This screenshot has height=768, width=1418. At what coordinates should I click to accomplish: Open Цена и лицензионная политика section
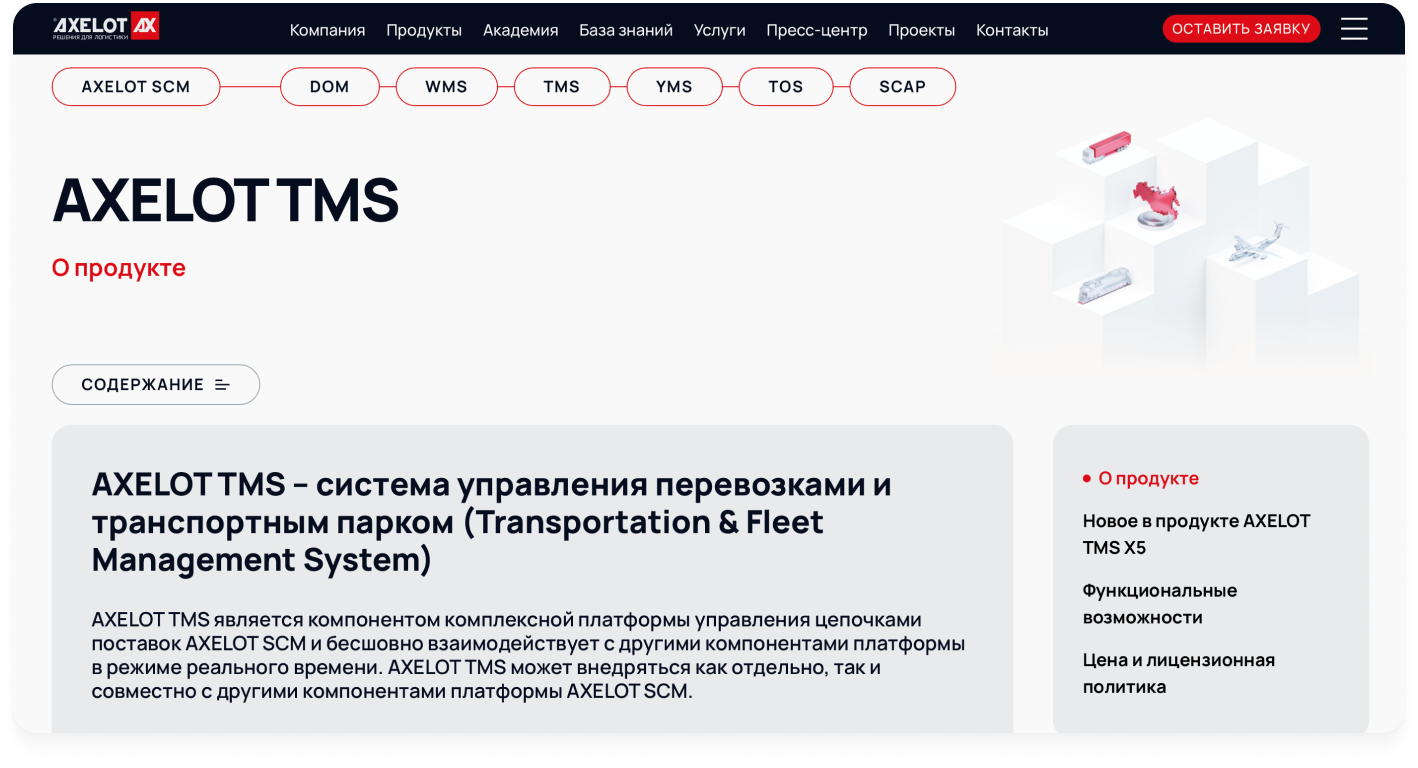tap(1178, 673)
